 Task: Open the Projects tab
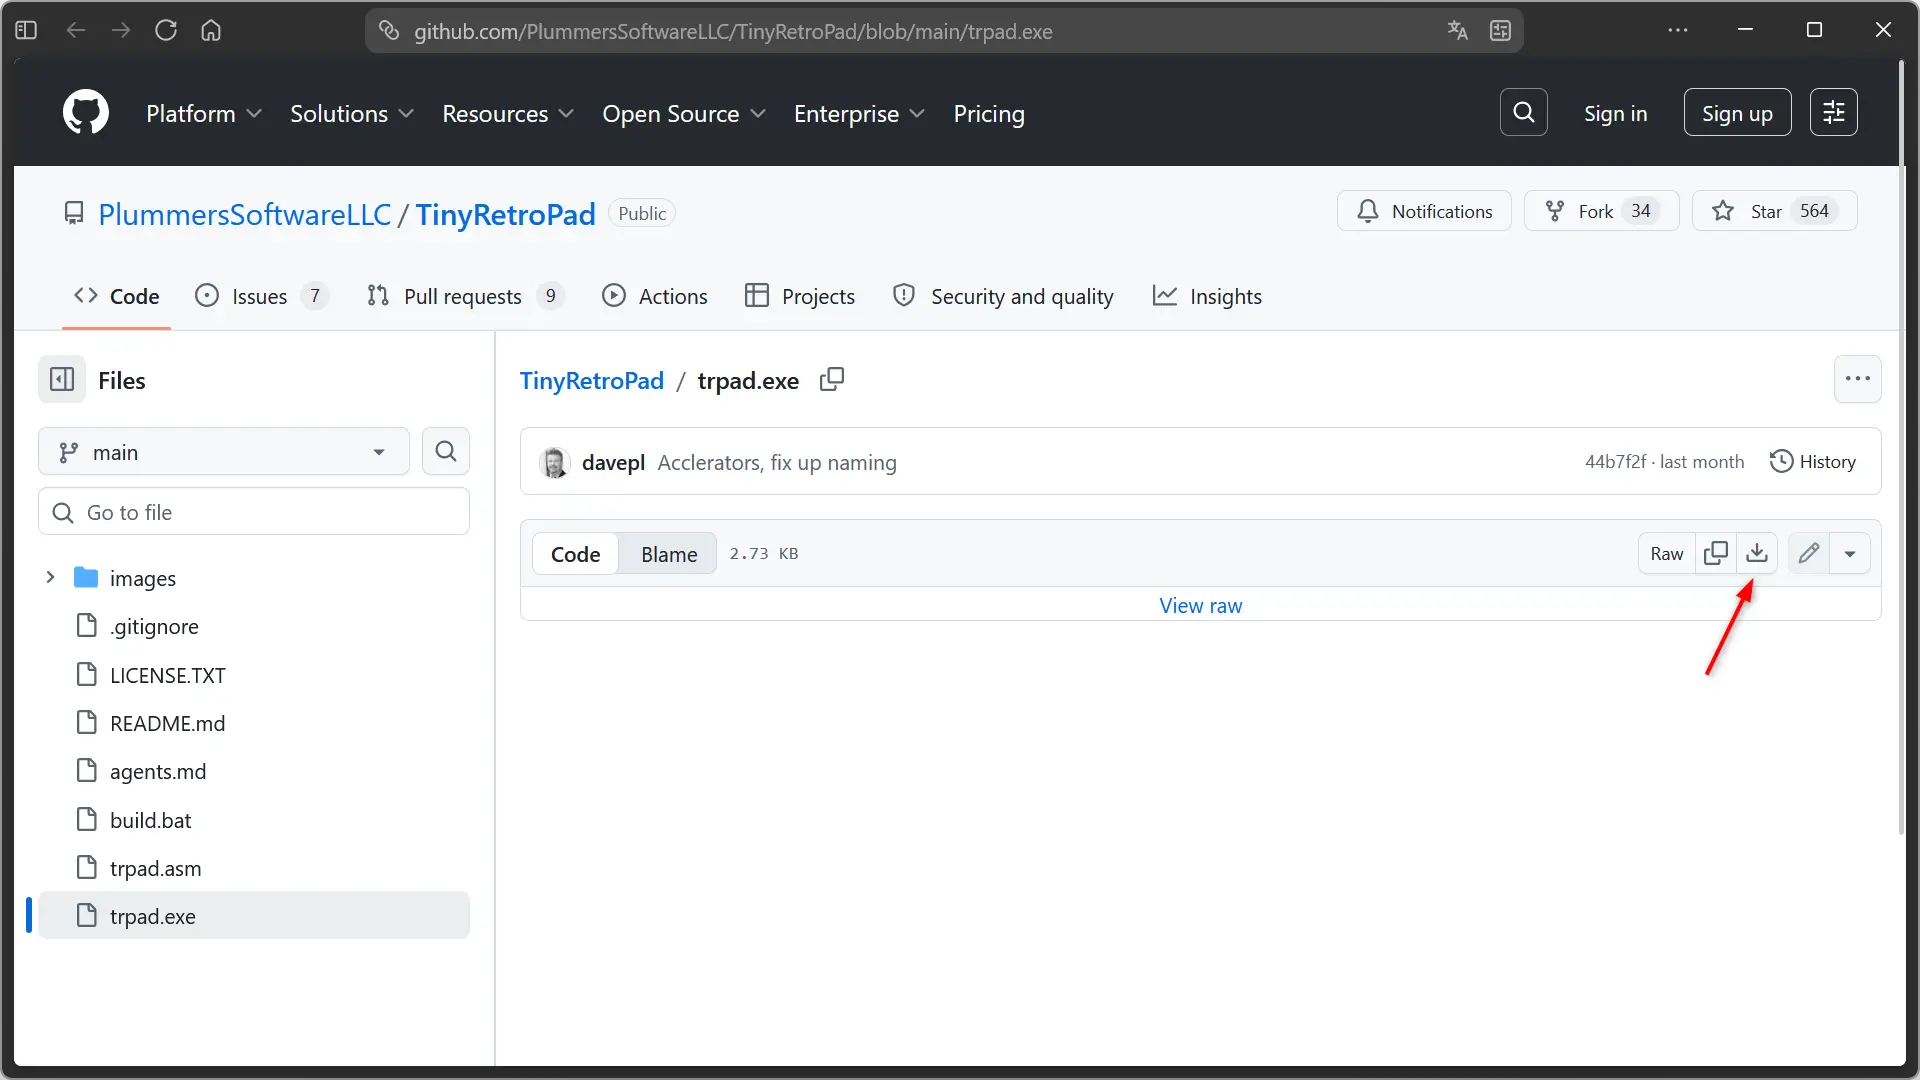[800, 296]
